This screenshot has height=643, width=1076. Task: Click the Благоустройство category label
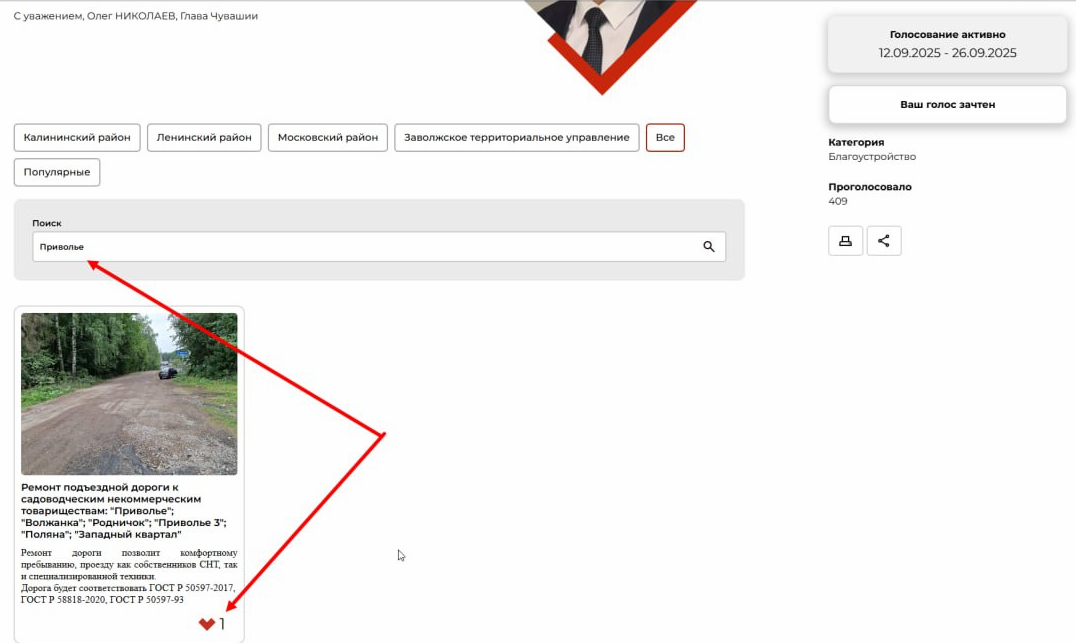point(872,157)
